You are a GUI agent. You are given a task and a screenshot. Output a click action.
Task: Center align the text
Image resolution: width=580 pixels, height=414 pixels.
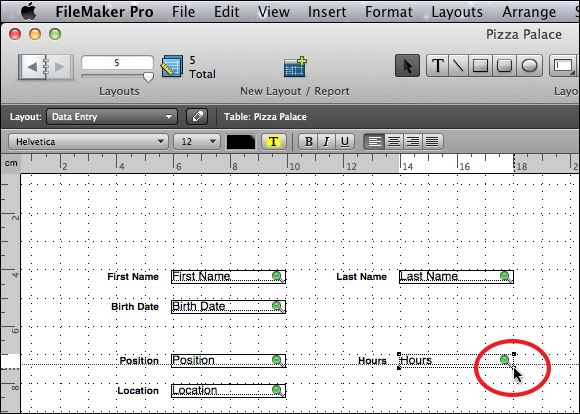(394, 142)
